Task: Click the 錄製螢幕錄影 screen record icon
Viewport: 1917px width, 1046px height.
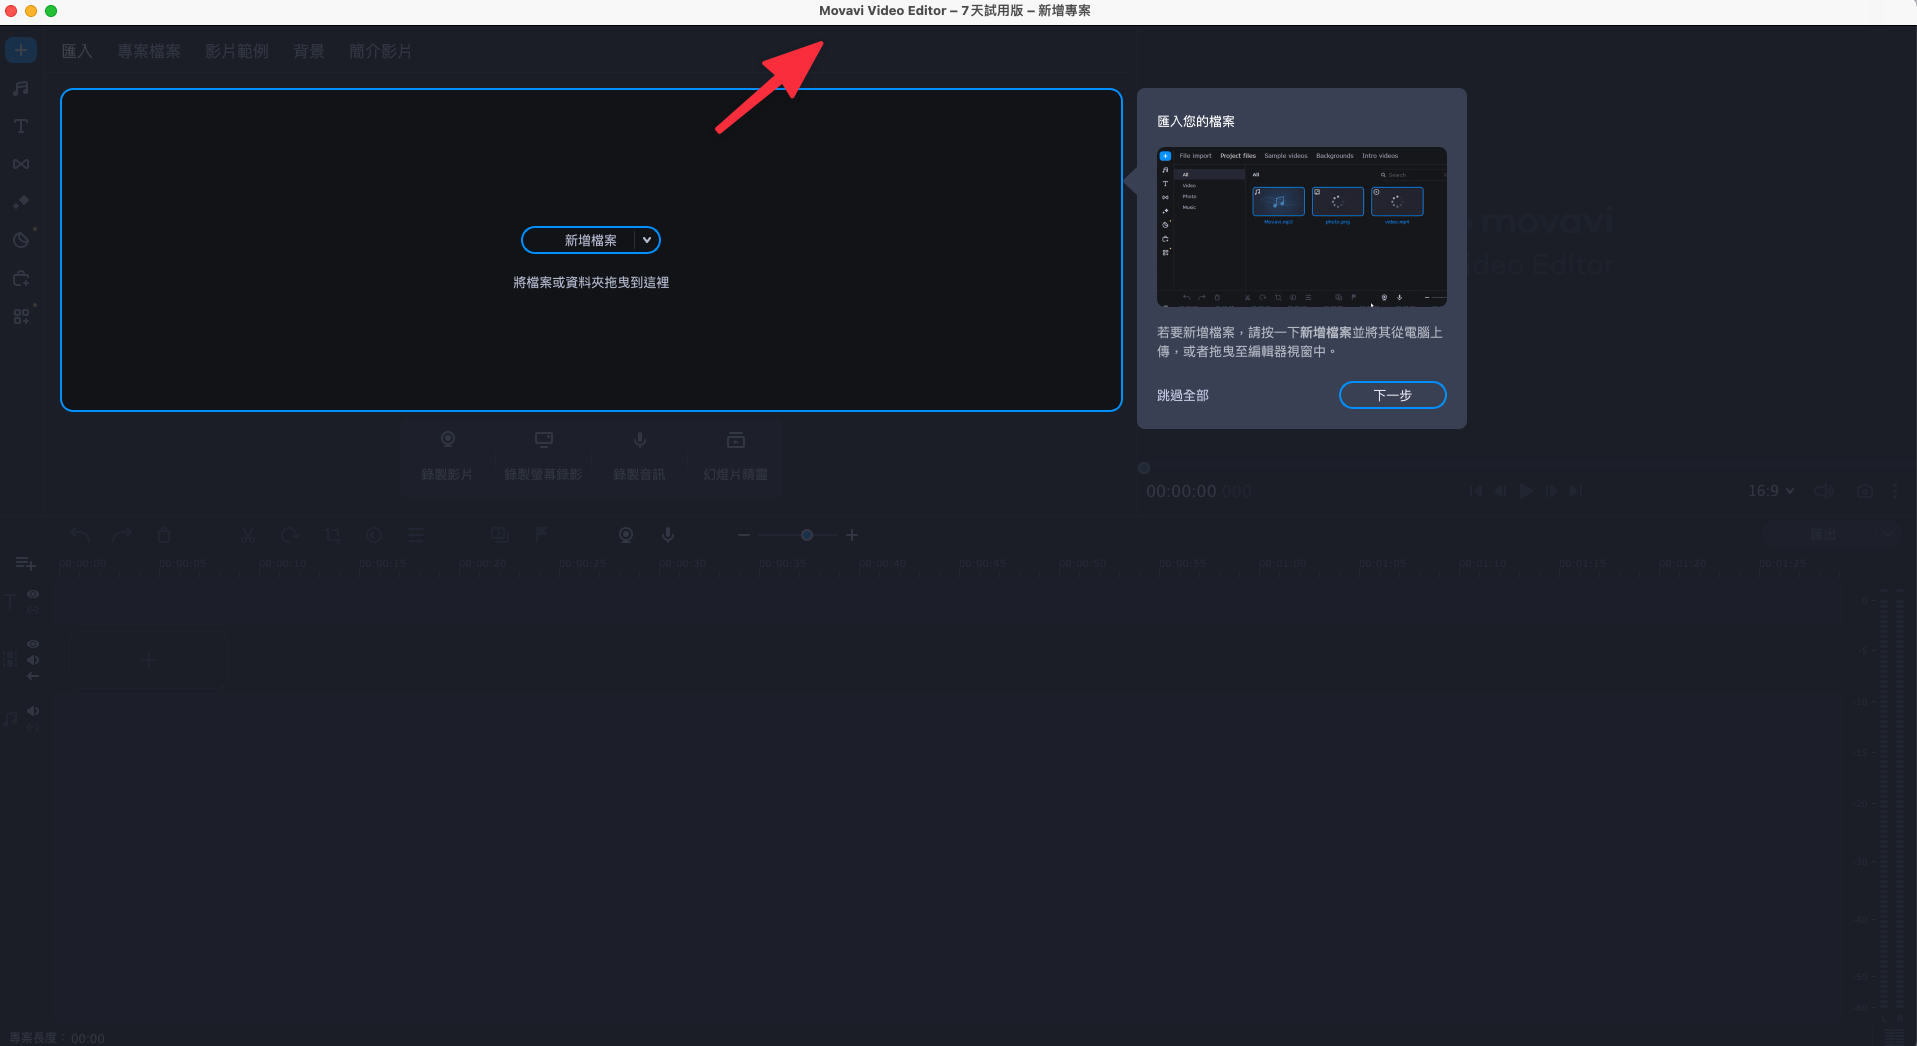Action: (543, 454)
